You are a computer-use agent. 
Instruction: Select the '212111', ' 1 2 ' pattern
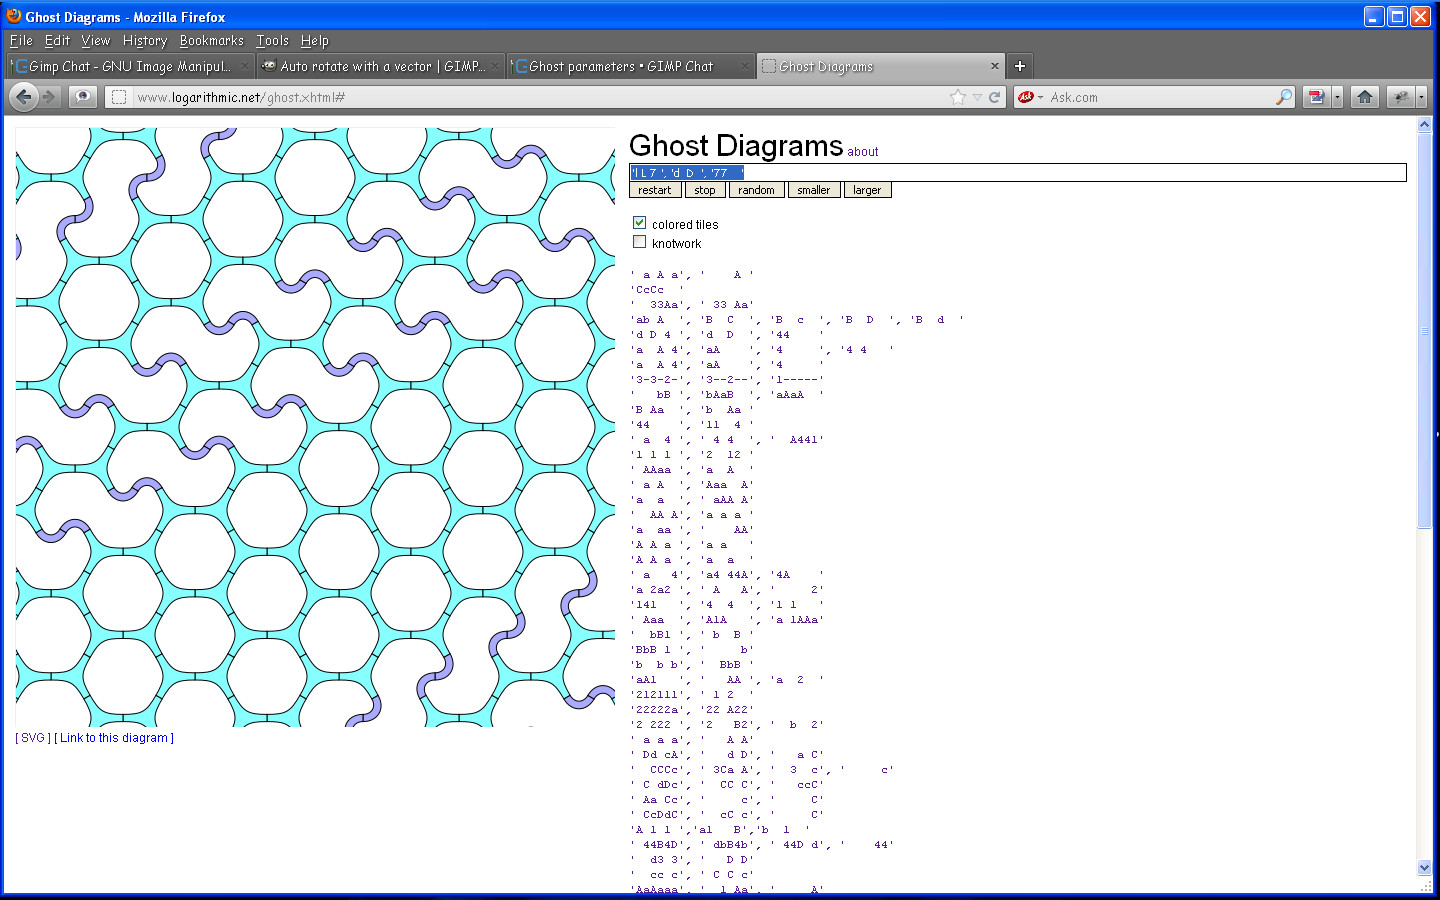691,695
